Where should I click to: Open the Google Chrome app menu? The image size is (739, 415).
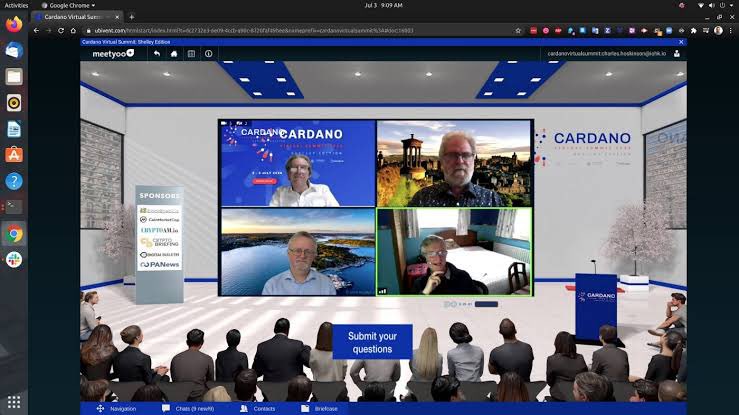(68, 5)
